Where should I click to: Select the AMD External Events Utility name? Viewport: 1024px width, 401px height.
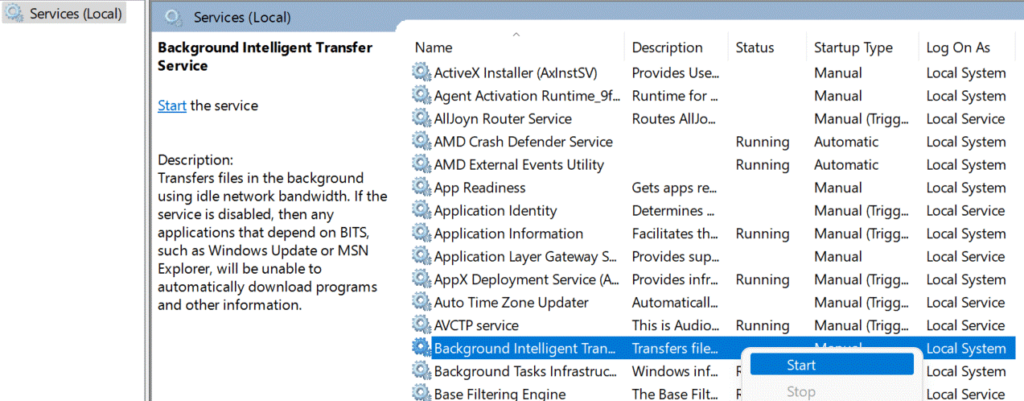point(519,165)
